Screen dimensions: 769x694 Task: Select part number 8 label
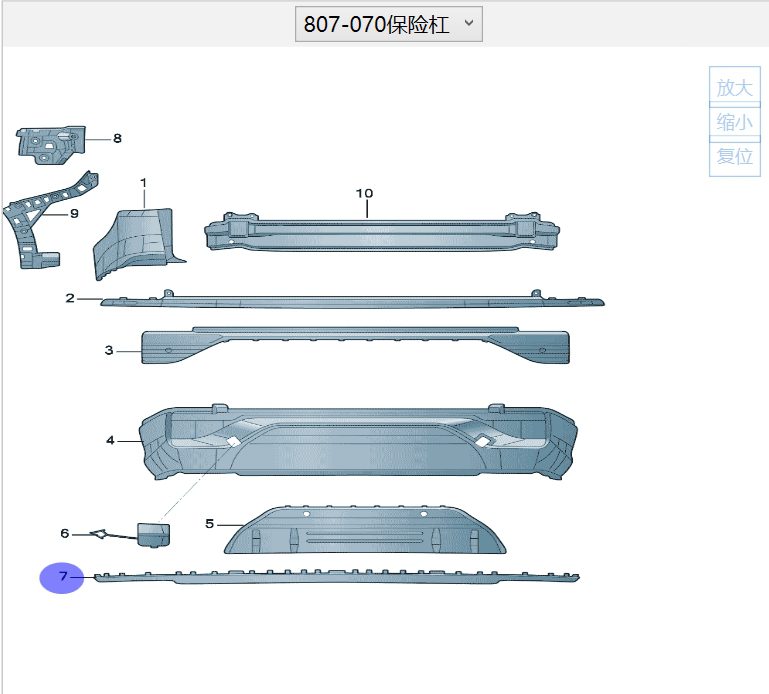(x=117, y=139)
